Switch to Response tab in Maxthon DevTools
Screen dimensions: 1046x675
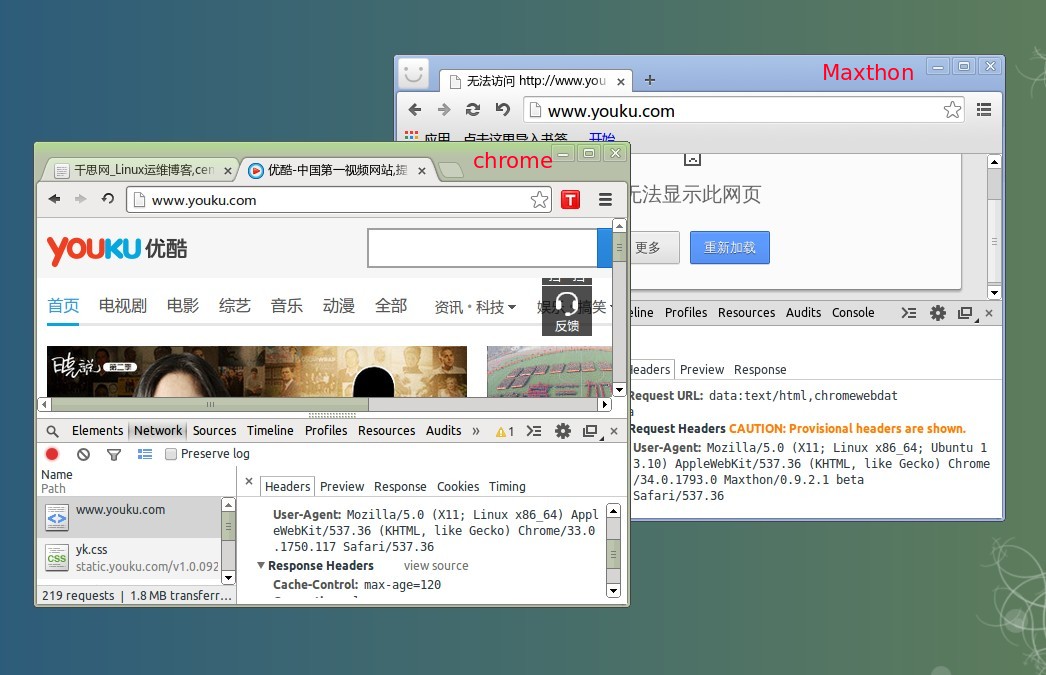(x=760, y=370)
